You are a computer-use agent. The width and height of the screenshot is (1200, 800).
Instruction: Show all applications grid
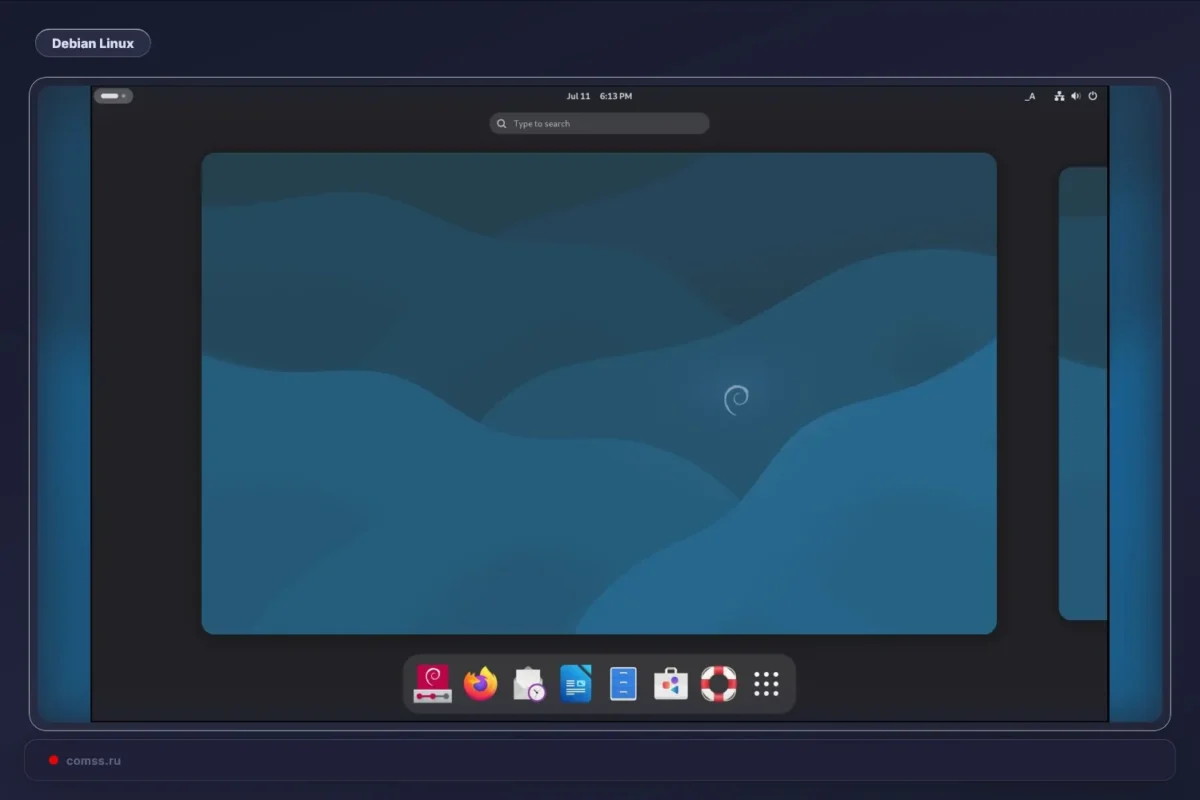(766, 684)
